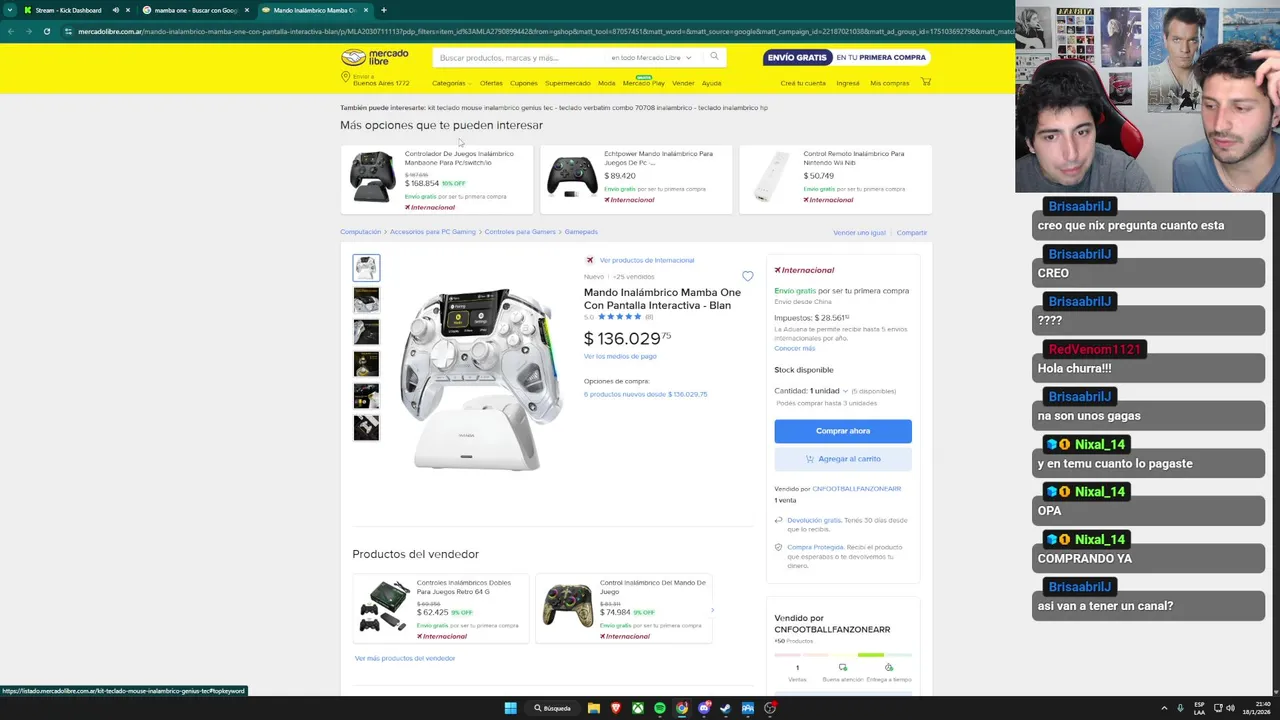Open the Cupones menu item

pyautogui.click(x=524, y=83)
